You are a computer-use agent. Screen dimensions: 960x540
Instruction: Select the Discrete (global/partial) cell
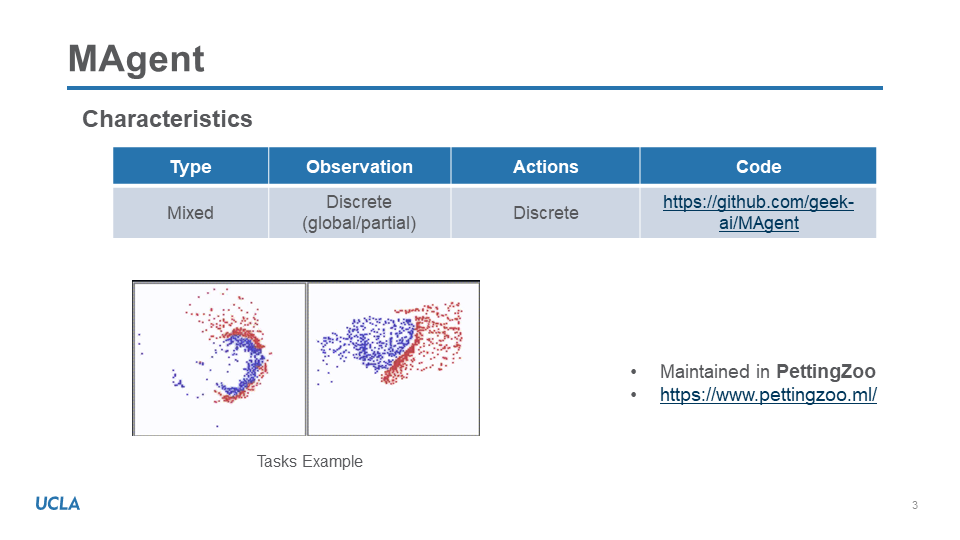359,213
